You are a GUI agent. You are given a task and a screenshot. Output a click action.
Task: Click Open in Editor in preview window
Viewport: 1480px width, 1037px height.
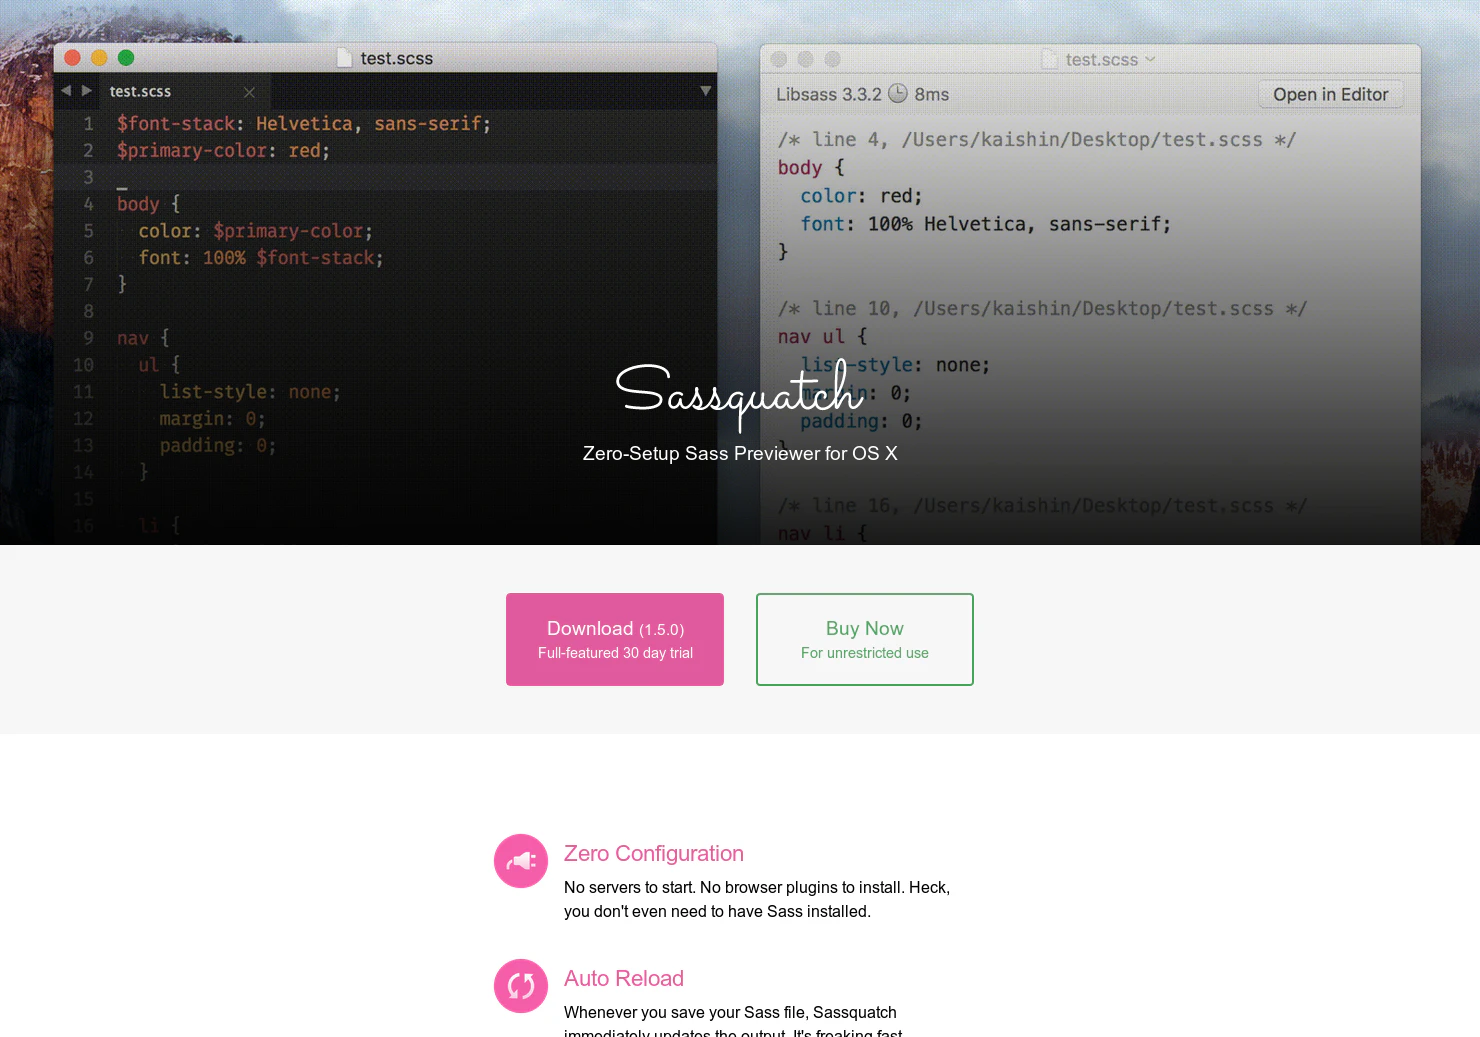pyautogui.click(x=1330, y=94)
